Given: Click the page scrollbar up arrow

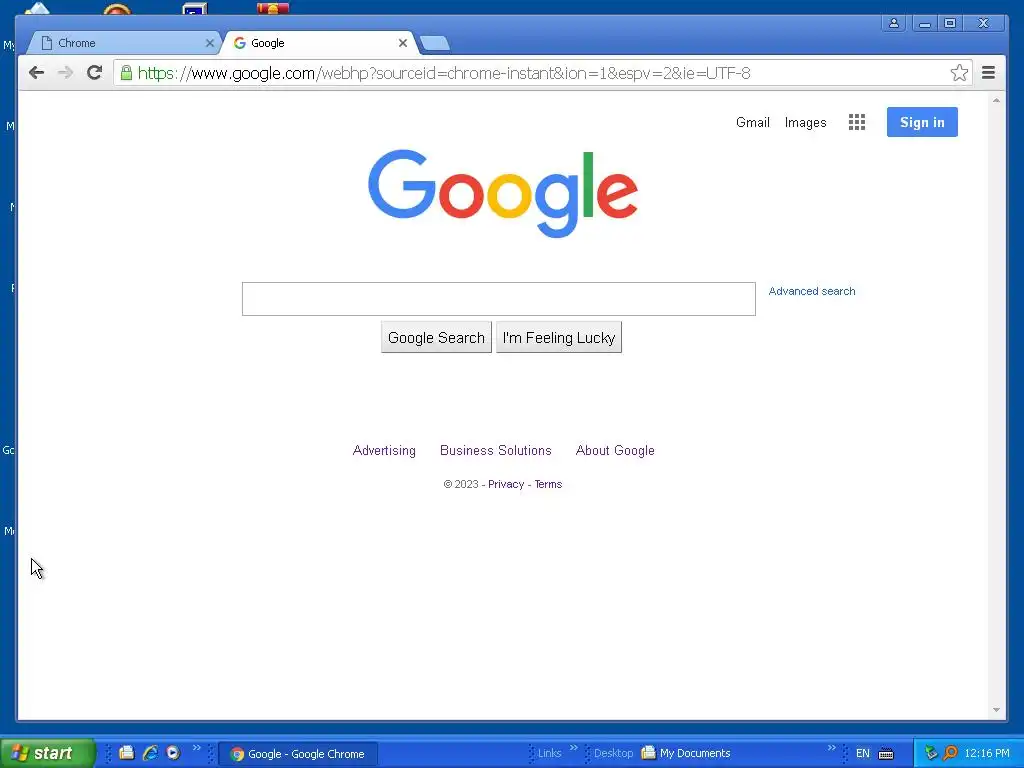Looking at the screenshot, I should pos(996,101).
